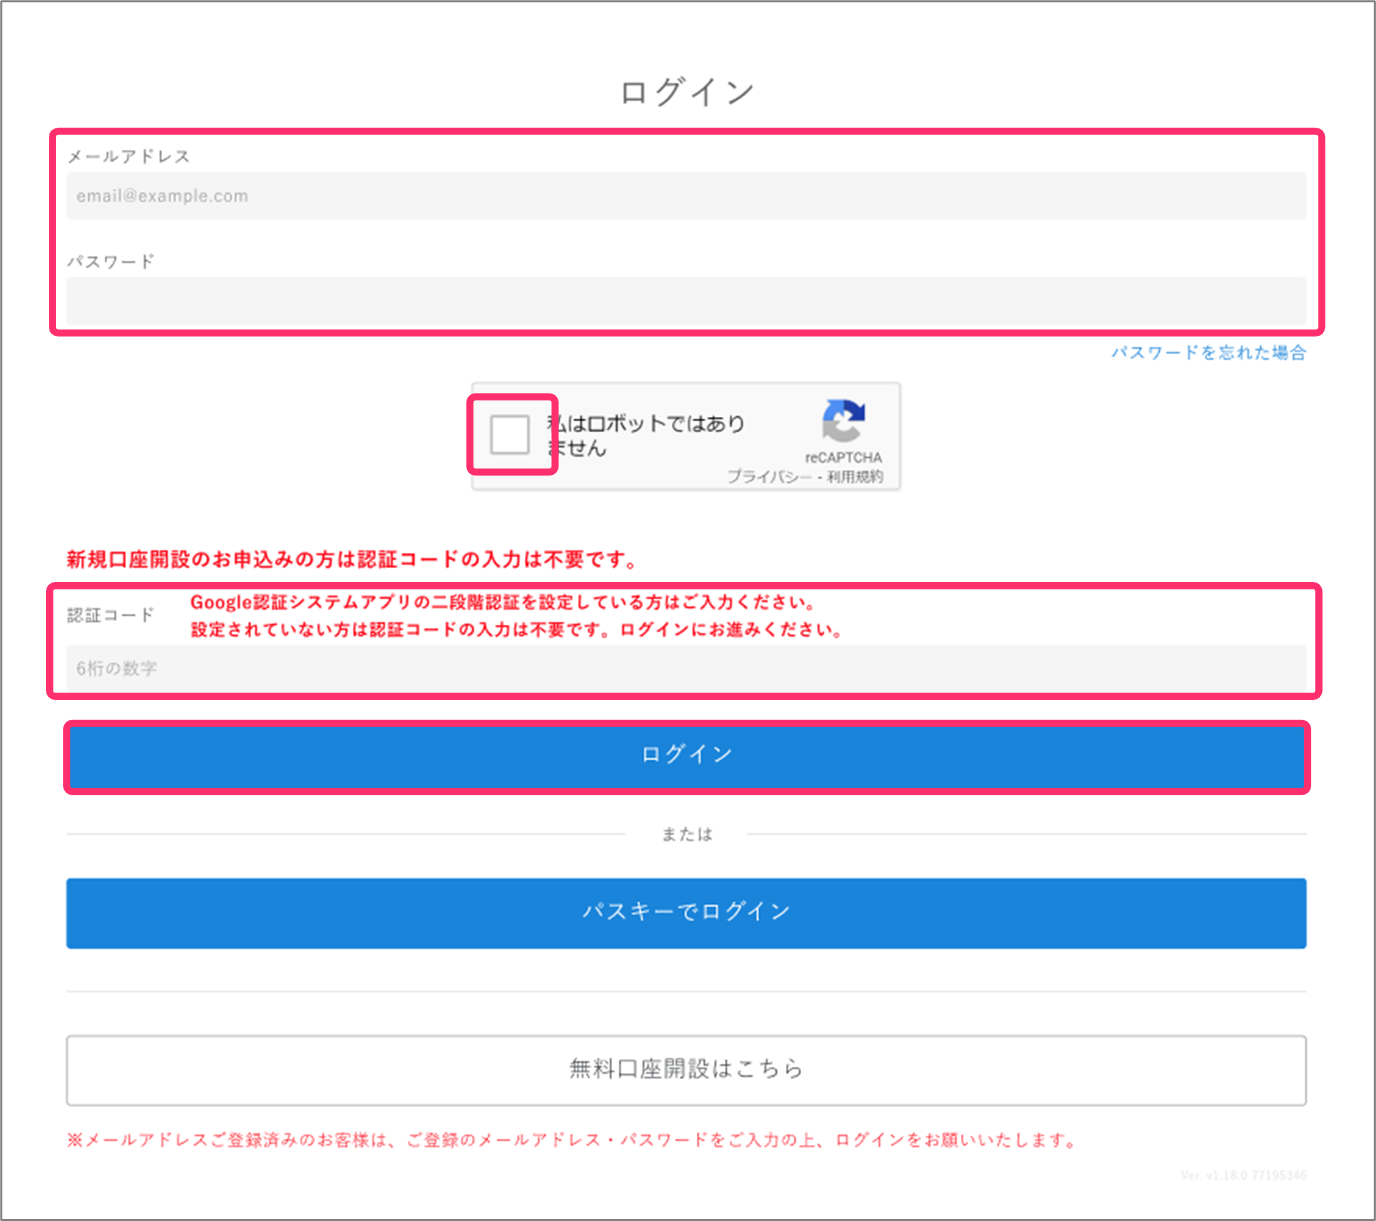Click the メールアドレス field label

(128, 156)
